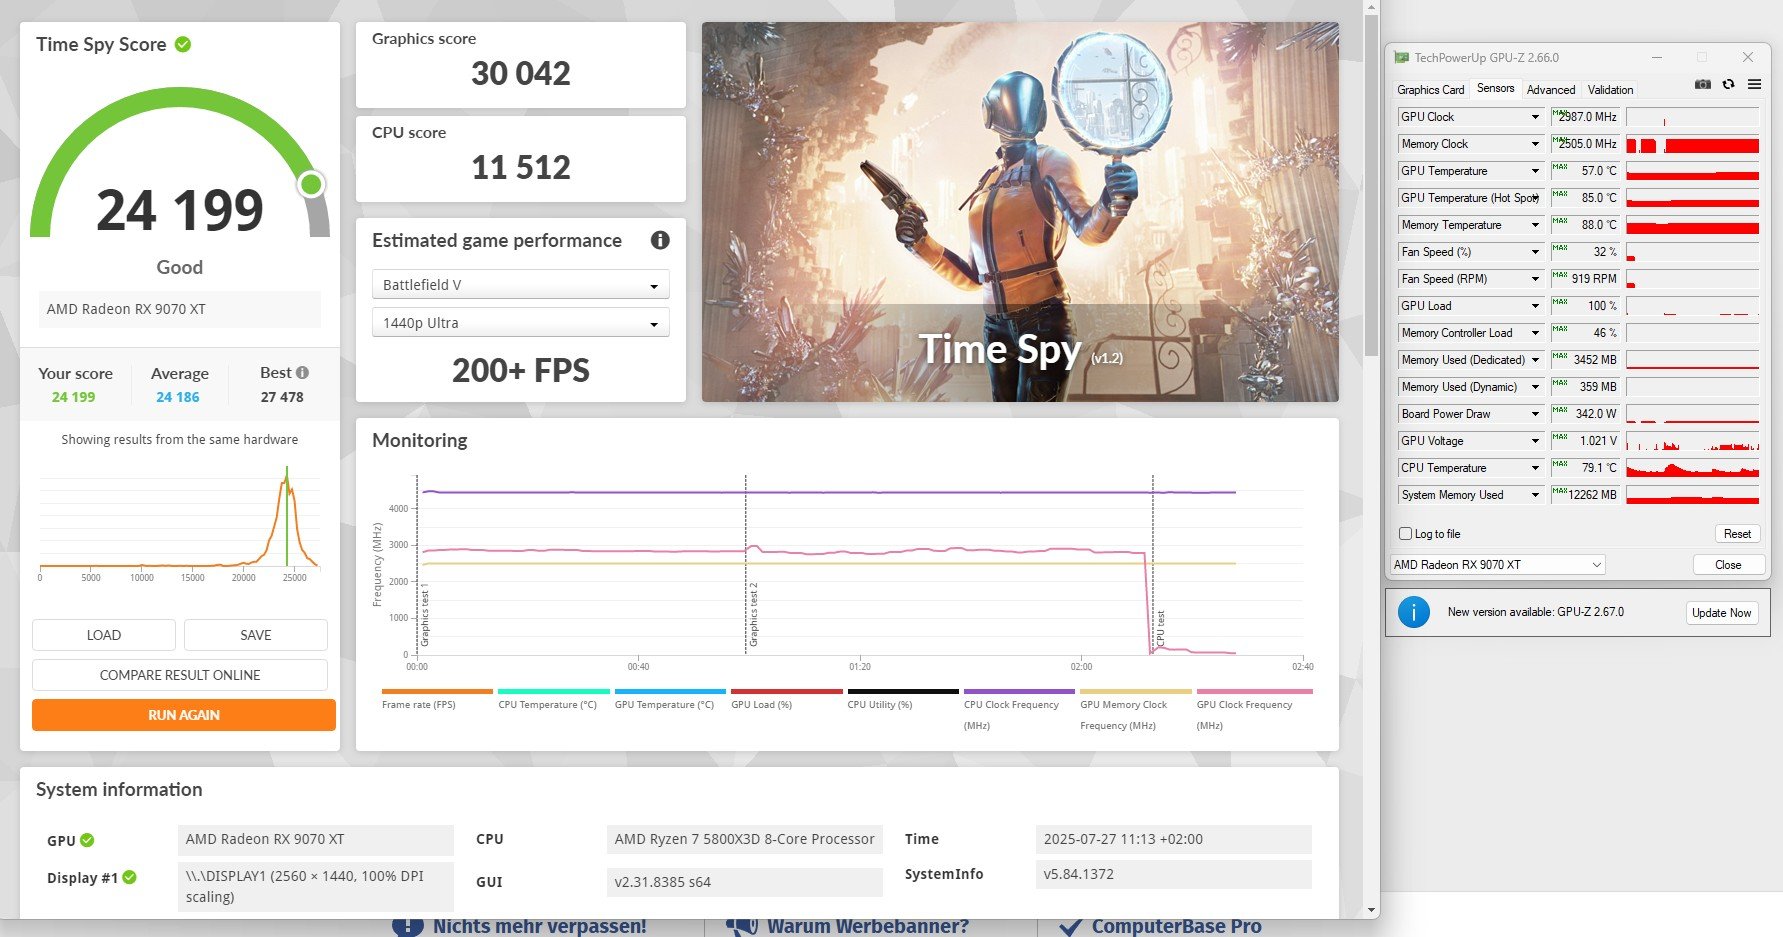
Task: Click the Time Spy benchmark thumbnail image
Action: (x=1020, y=212)
